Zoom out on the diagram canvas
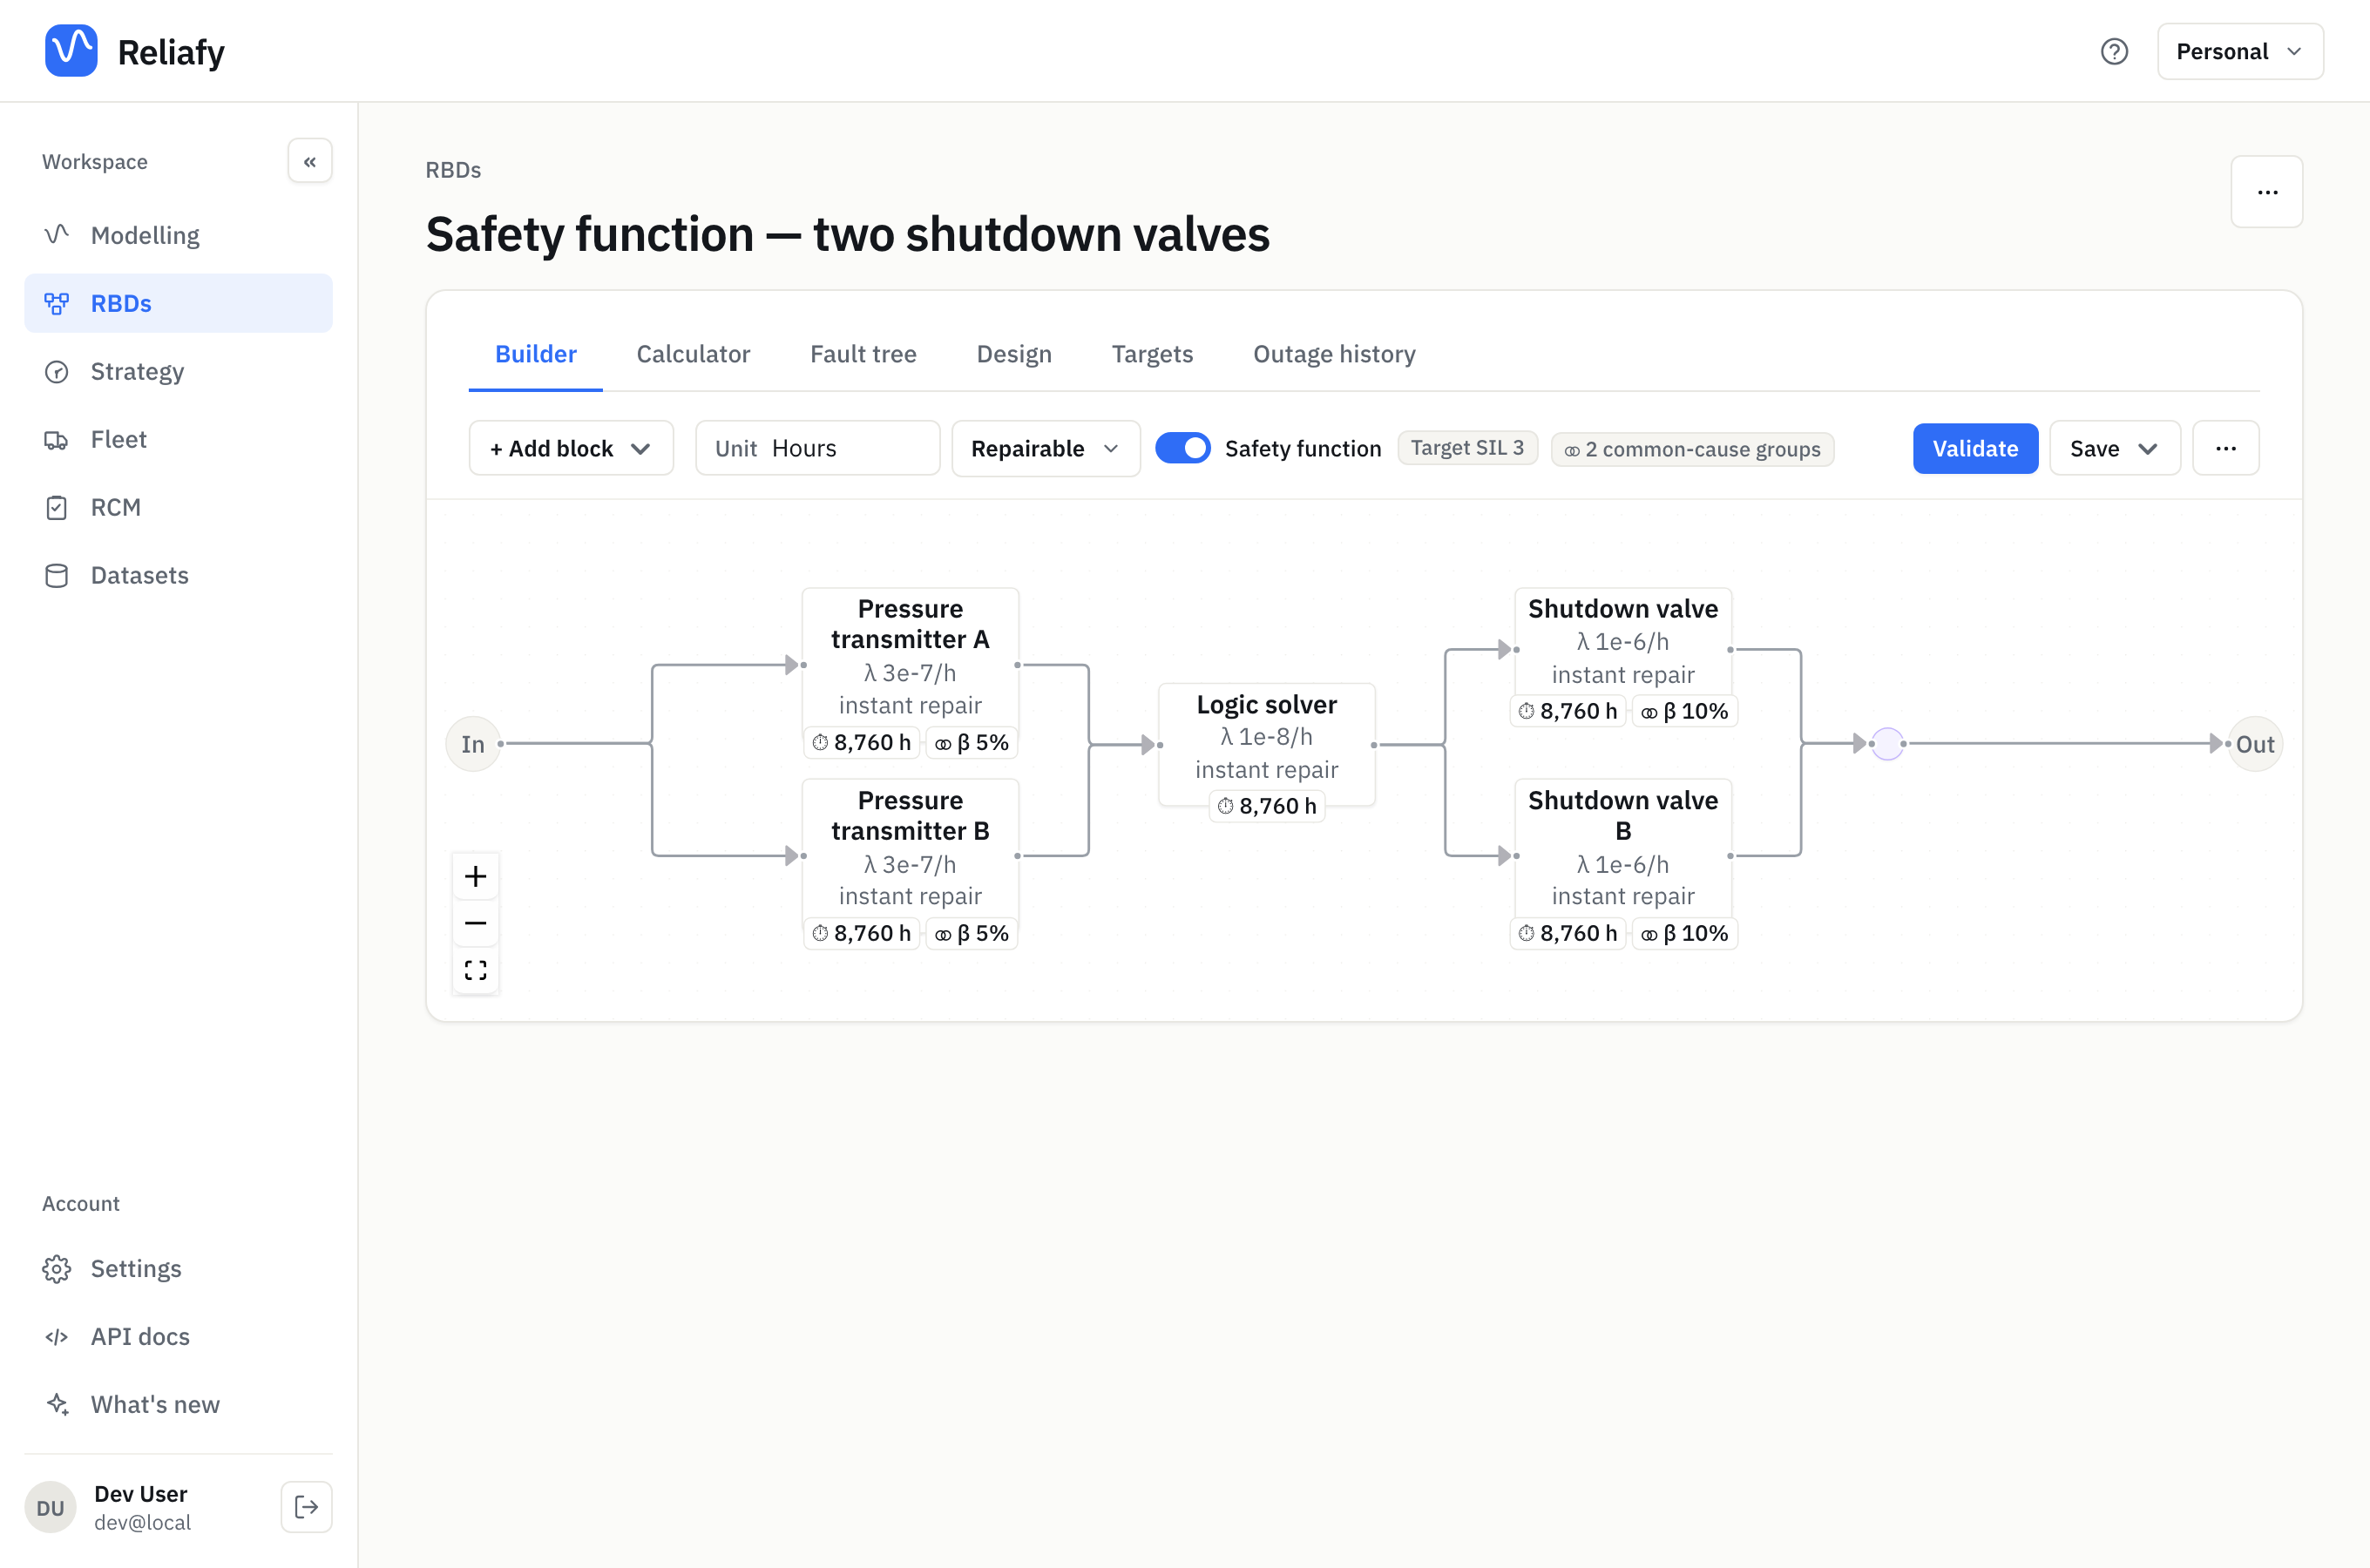Image resolution: width=2370 pixels, height=1568 pixels. pos(476,923)
